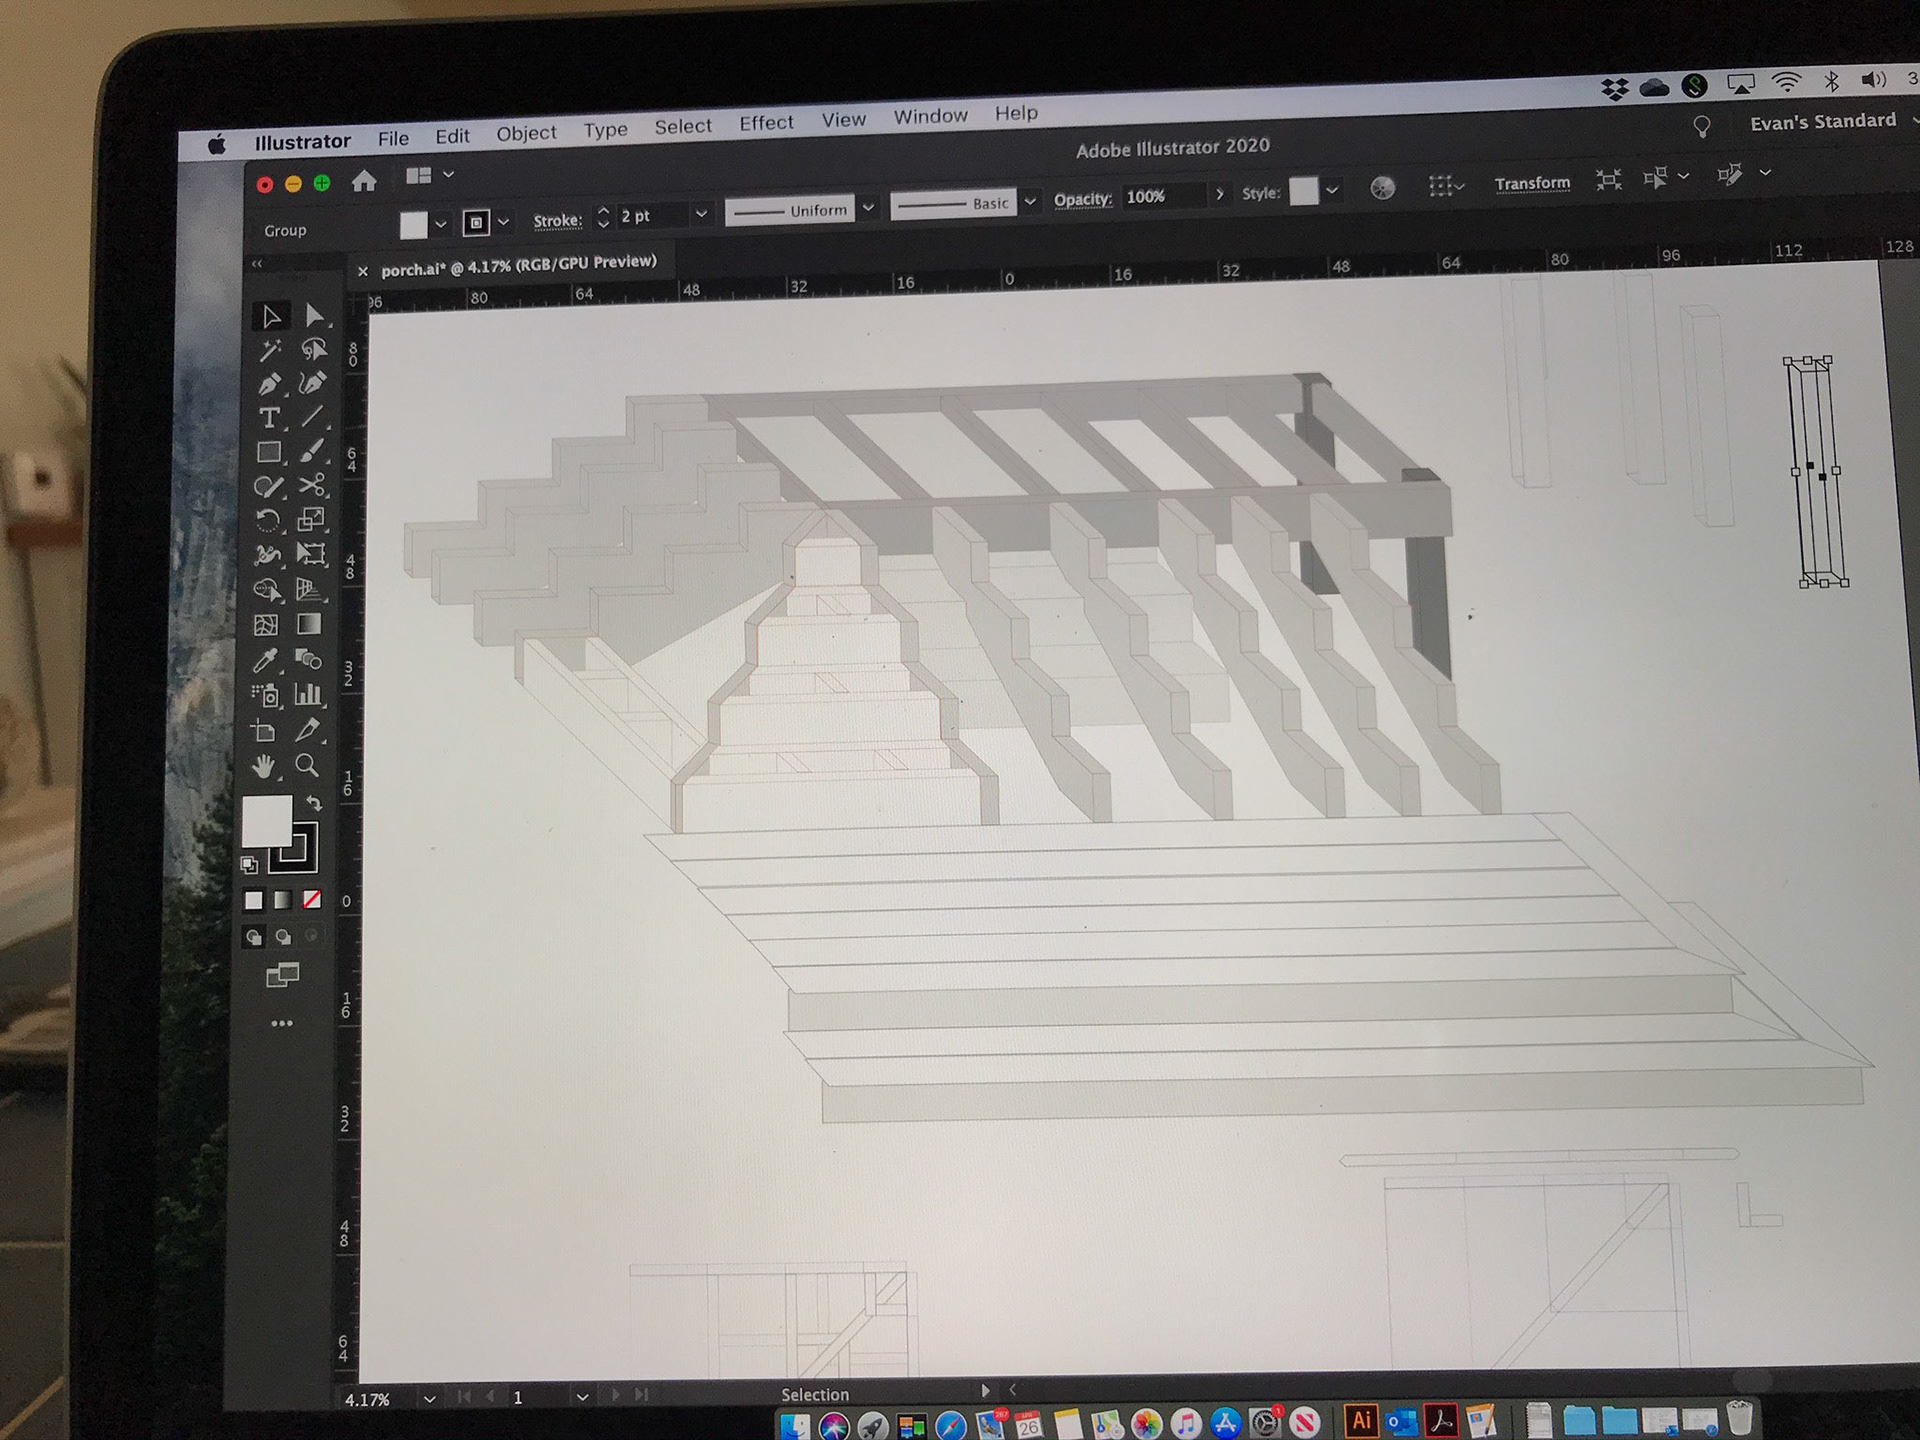Expand the Uniform width profile dropdown
Image resolution: width=1920 pixels, height=1440 pixels.
868,207
